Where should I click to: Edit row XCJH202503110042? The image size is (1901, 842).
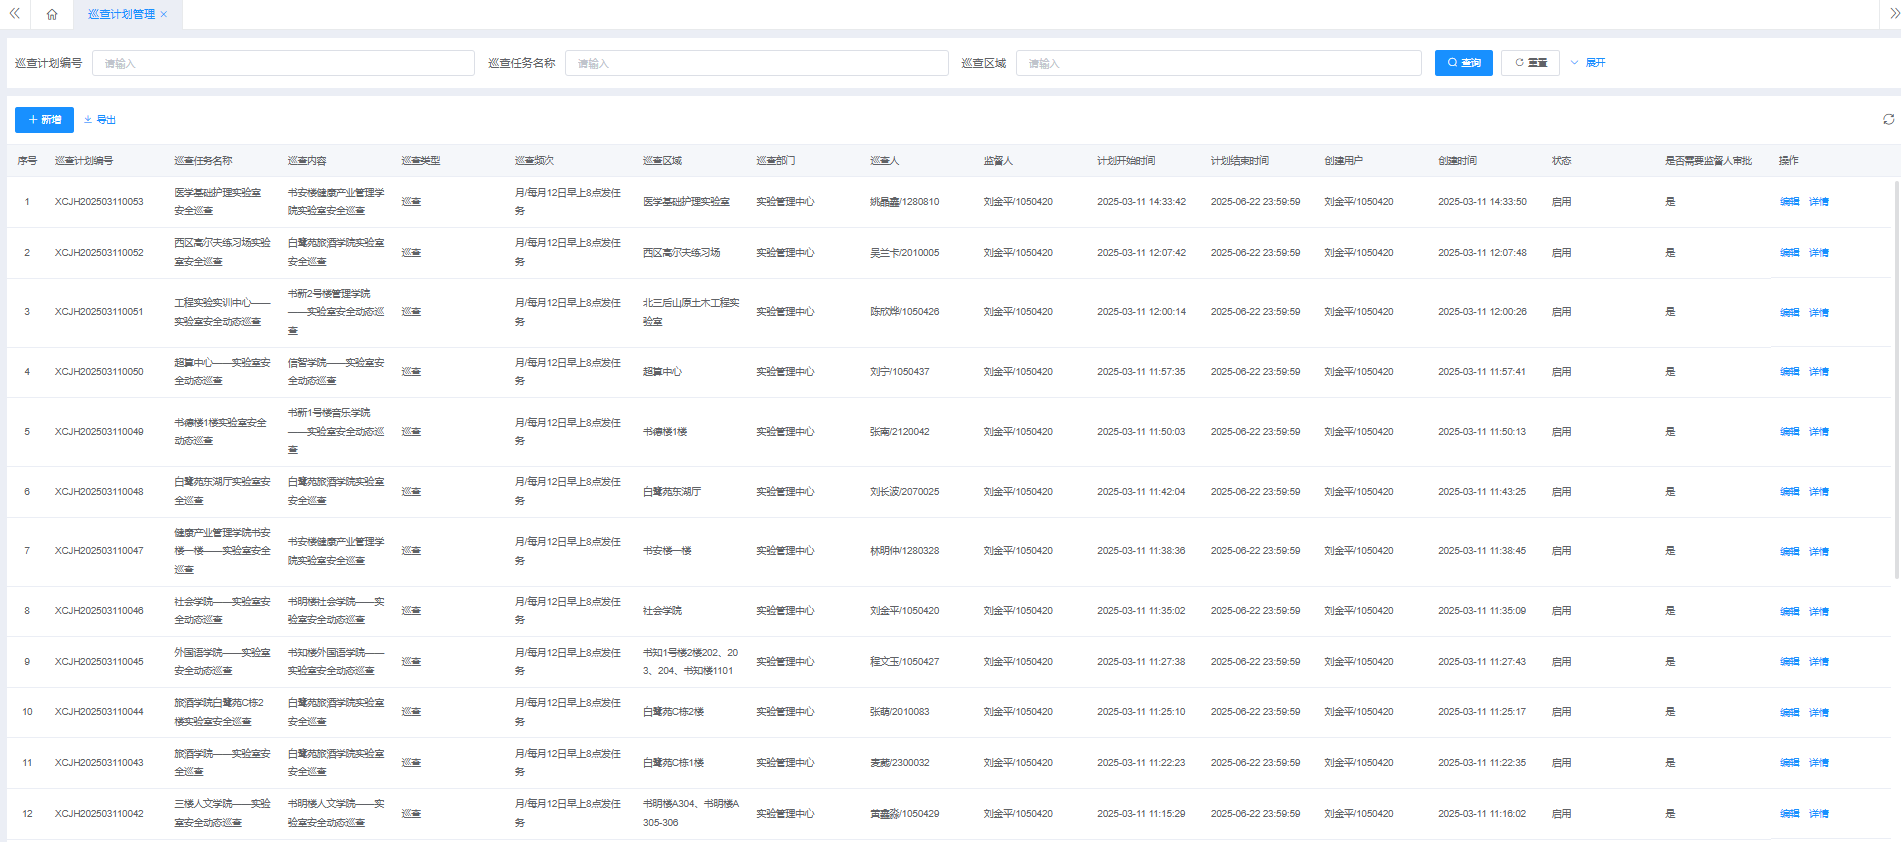click(1789, 814)
